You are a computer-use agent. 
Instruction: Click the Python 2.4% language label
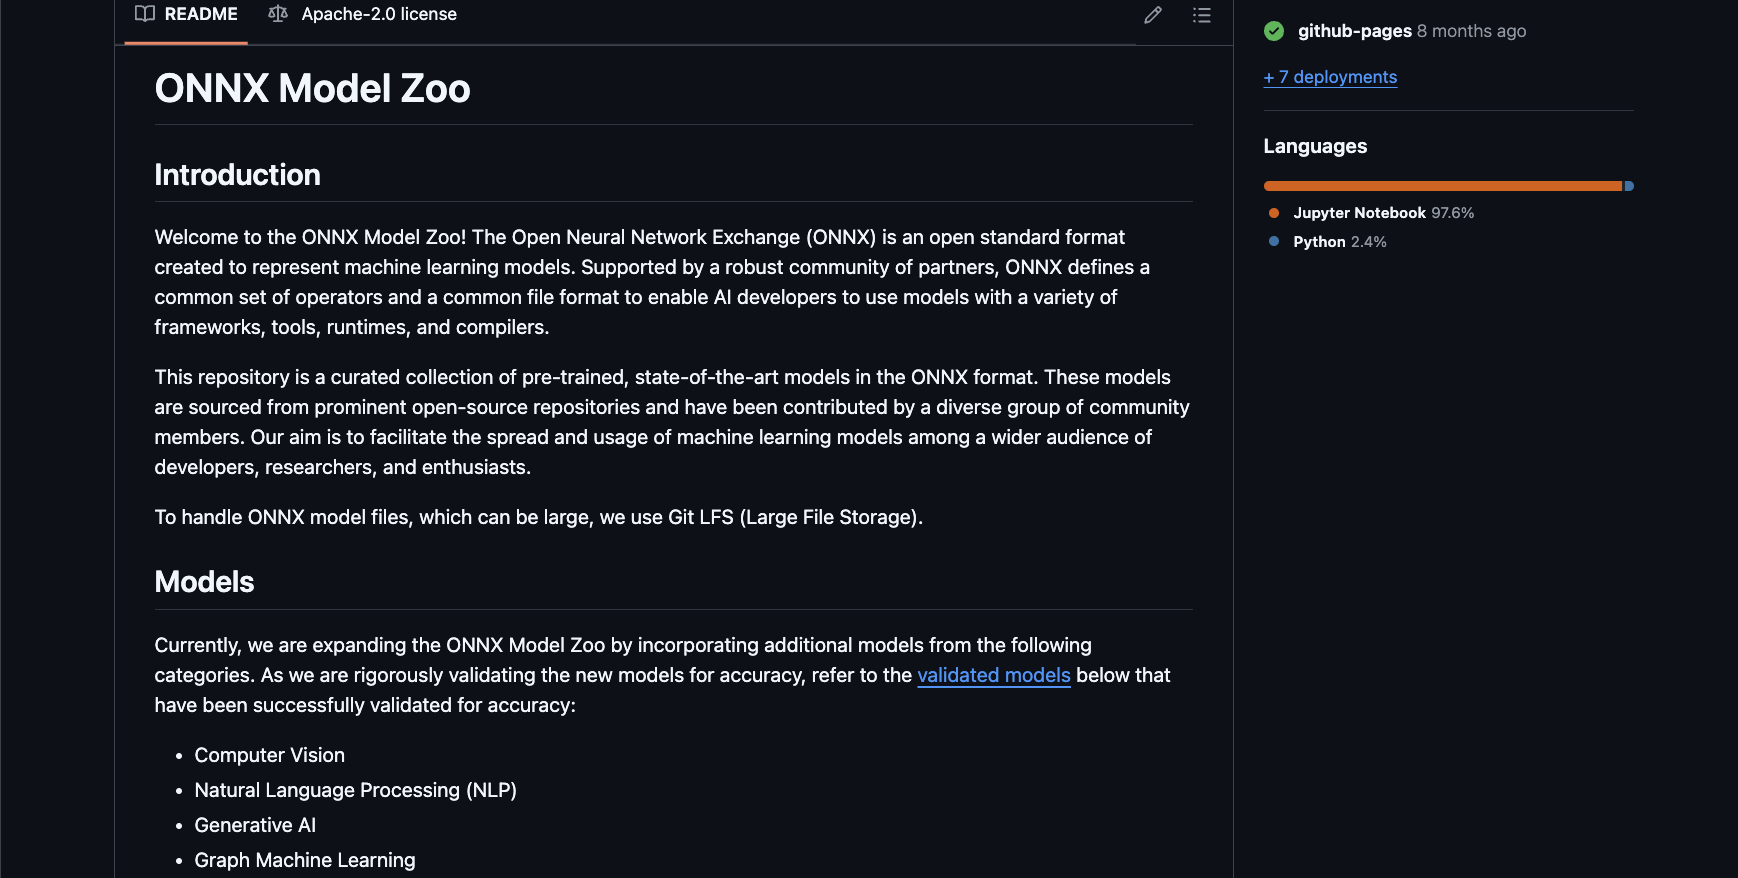pos(1339,242)
